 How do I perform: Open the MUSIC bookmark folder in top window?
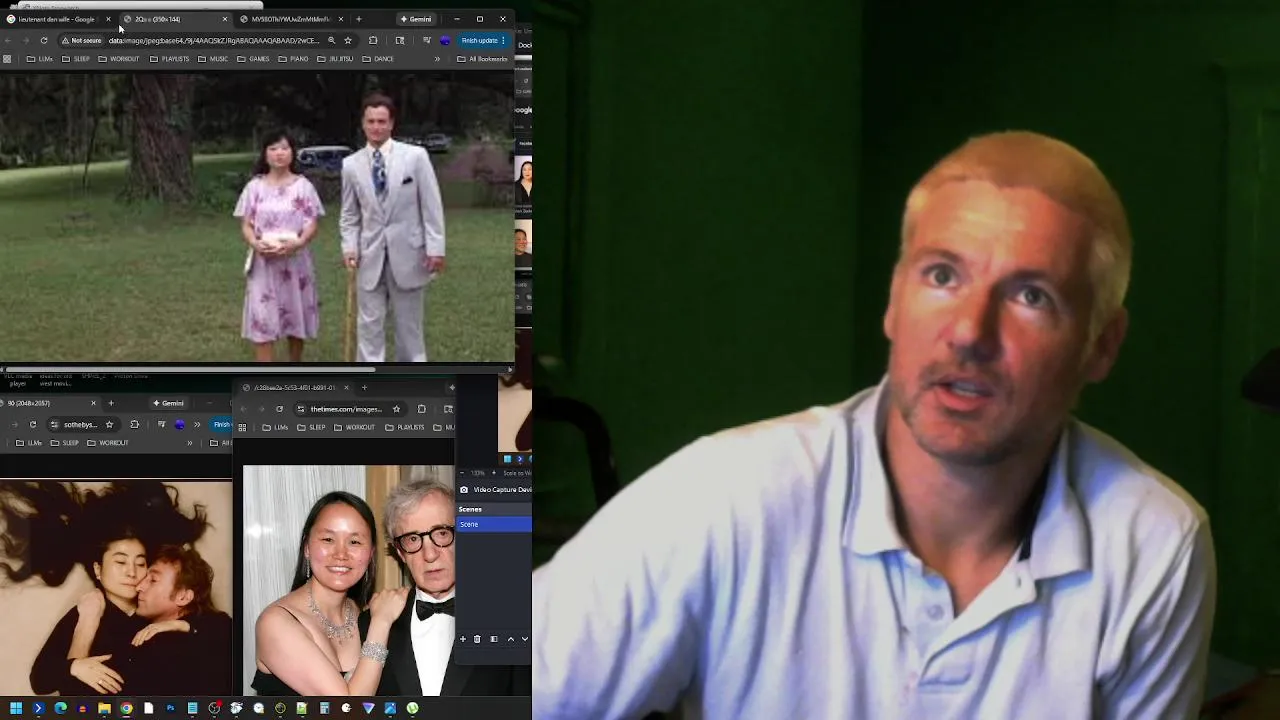tap(213, 59)
